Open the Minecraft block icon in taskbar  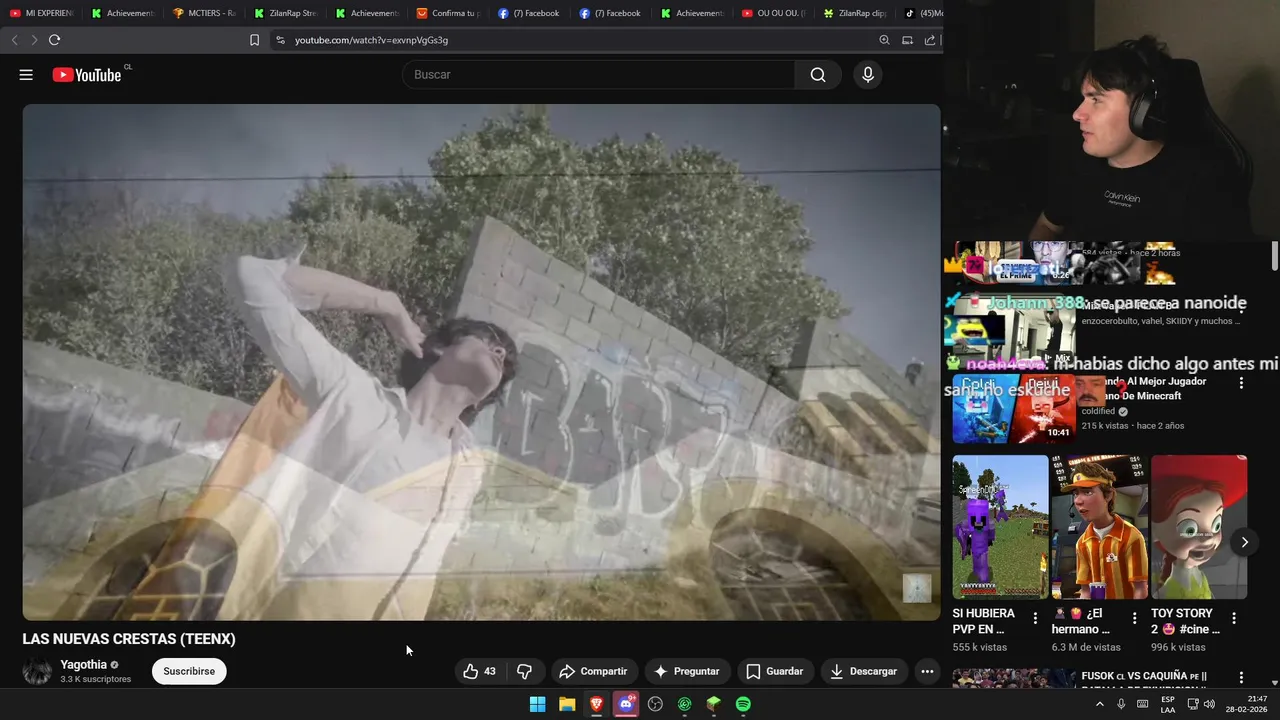(713, 704)
